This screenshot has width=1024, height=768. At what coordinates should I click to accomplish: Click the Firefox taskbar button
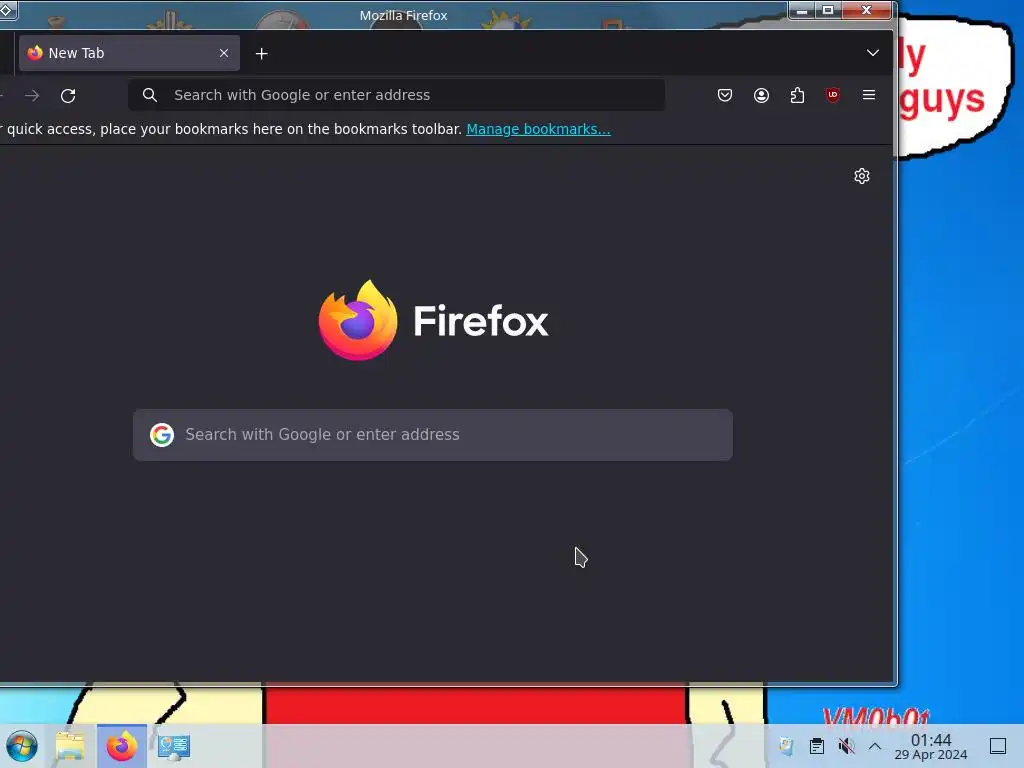pos(121,746)
